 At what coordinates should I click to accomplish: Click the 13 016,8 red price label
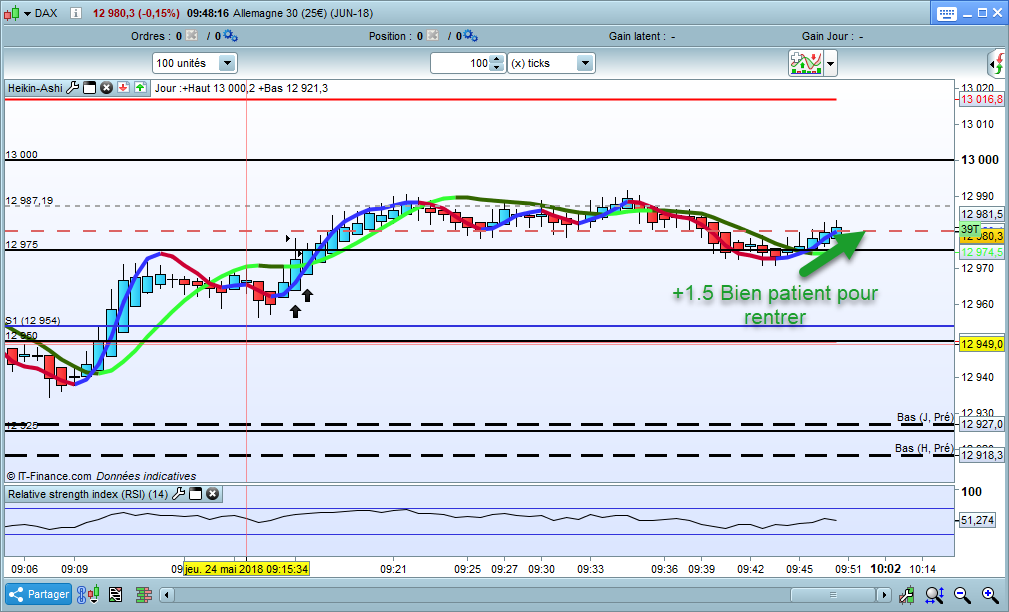(981, 99)
